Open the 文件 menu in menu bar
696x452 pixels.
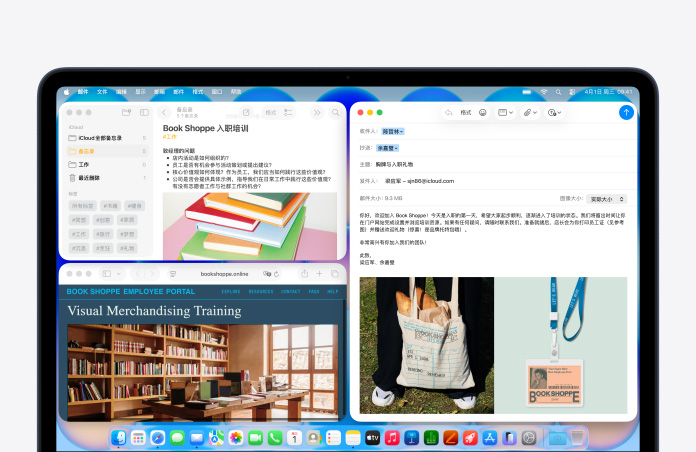tap(102, 91)
